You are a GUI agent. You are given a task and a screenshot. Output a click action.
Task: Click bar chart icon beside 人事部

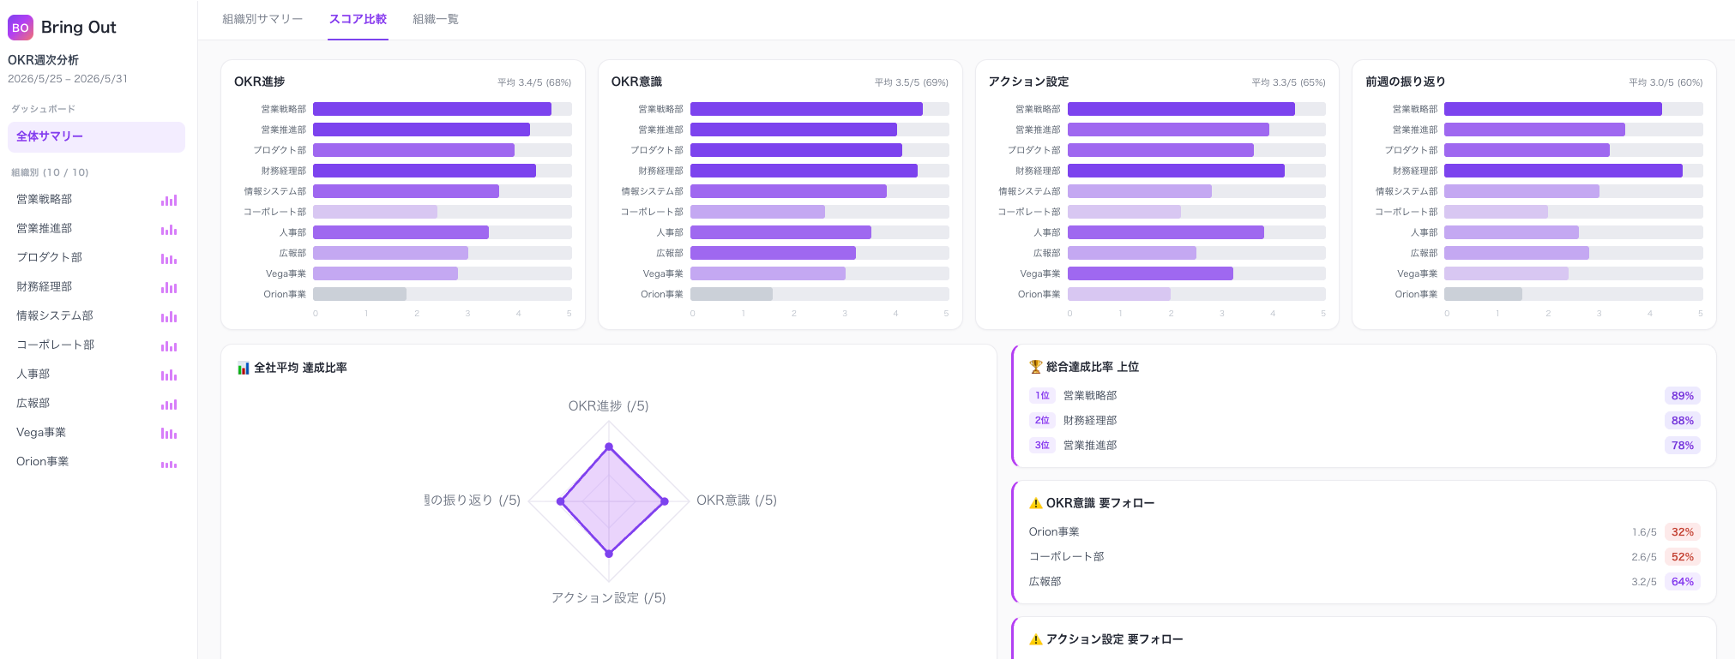pos(169,375)
